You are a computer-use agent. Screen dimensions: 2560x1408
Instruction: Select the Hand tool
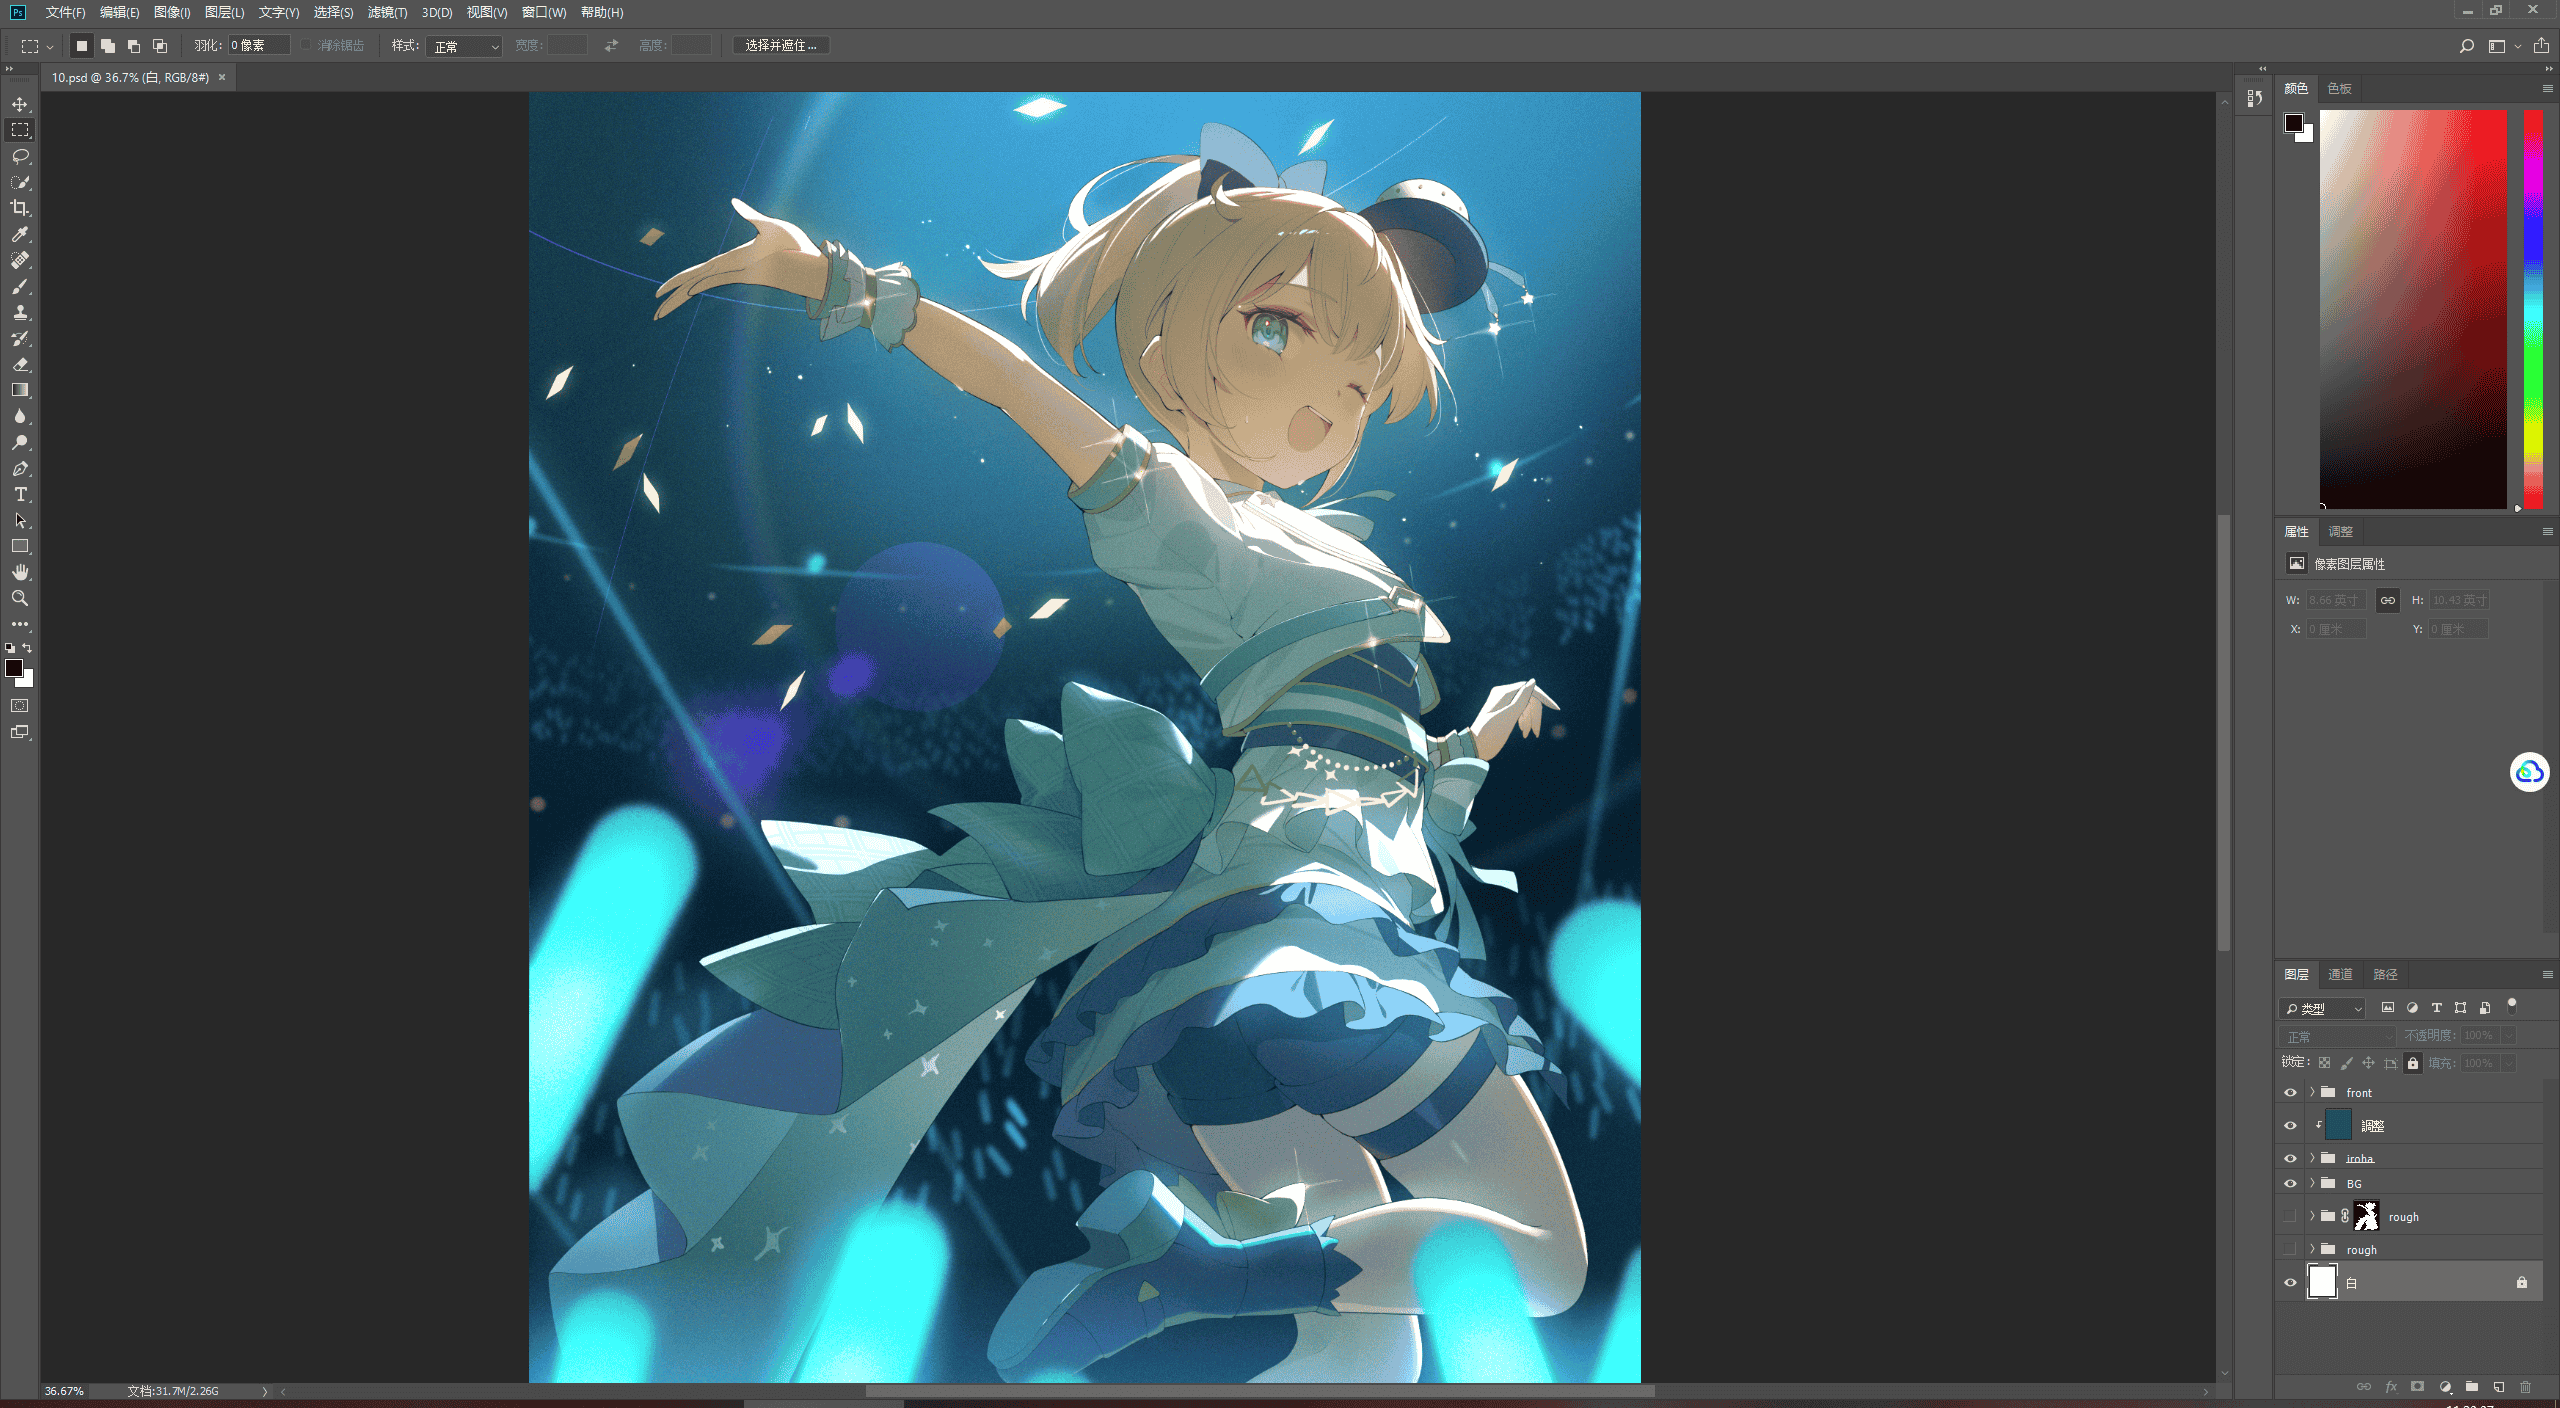tap(20, 572)
